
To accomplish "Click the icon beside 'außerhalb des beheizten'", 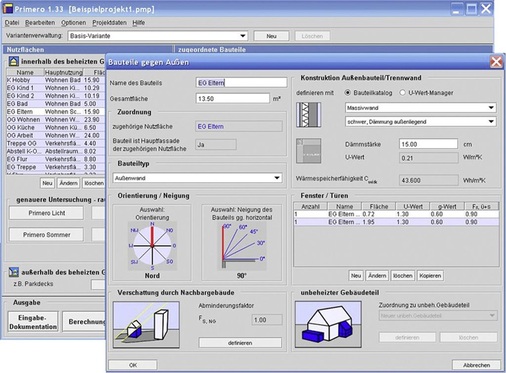I will tap(14, 272).
